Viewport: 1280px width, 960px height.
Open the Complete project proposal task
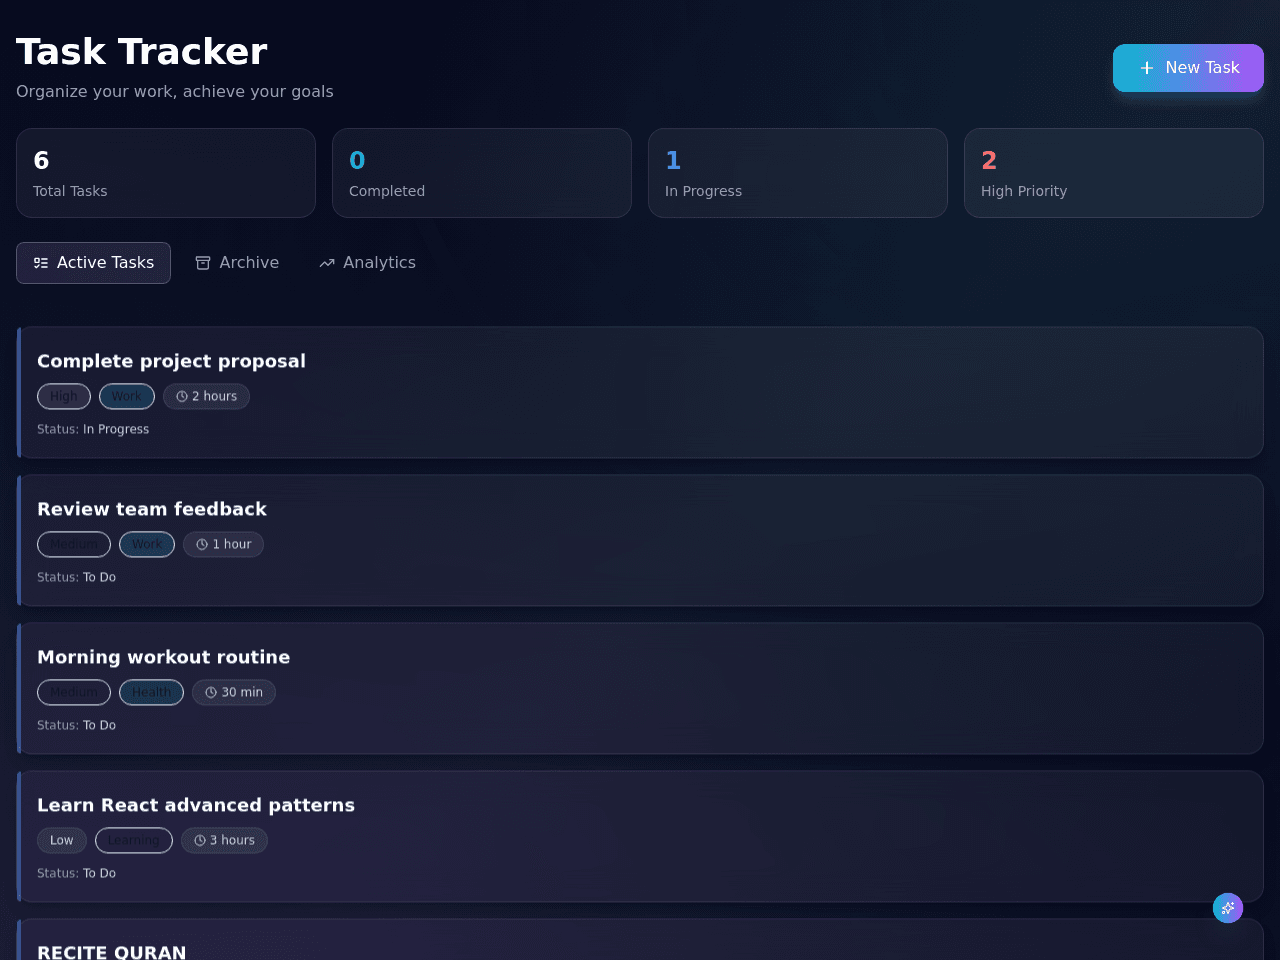pyautogui.click(x=640, y=392)
